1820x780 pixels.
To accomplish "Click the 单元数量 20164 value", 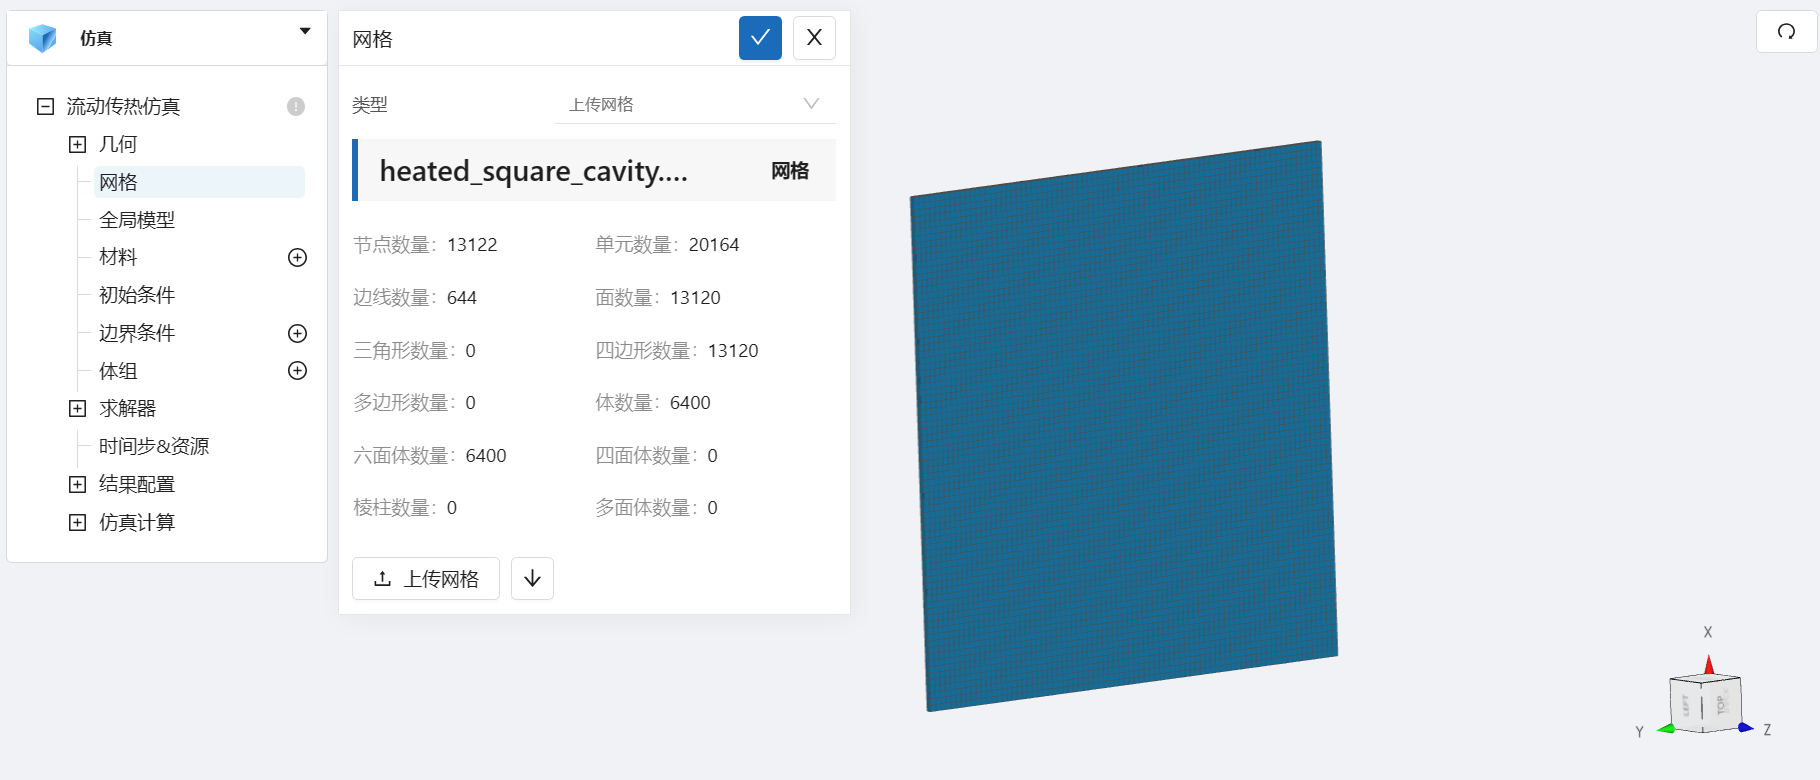I will (x=714, y=245).
